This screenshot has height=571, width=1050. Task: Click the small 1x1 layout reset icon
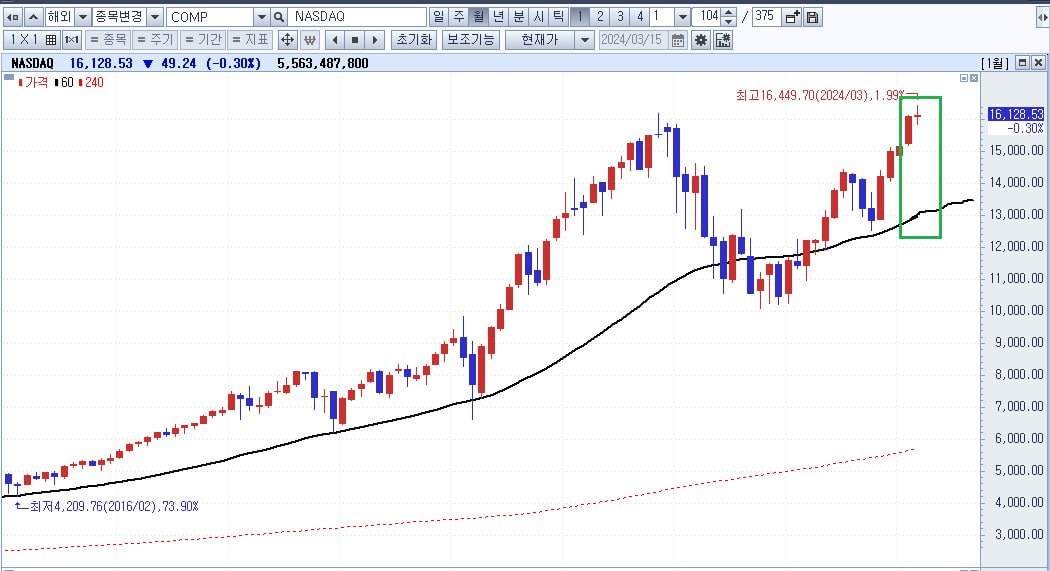click(72, 40)
